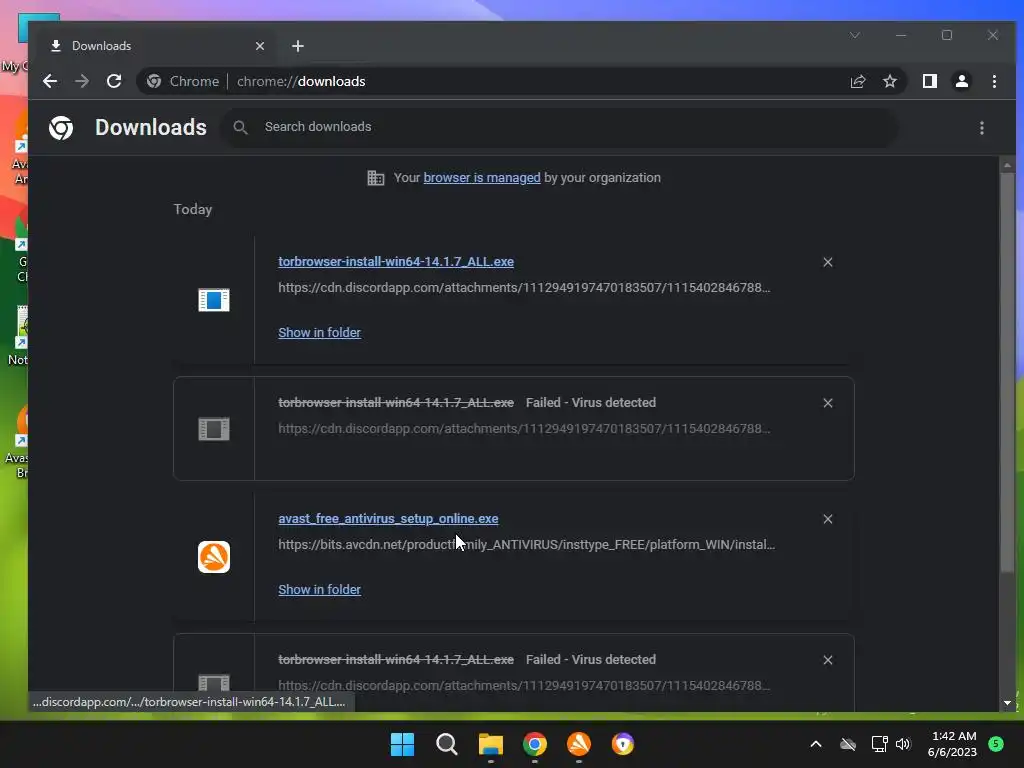Screen dimensions: 1024x768
Task: Open the Downloads page more actions menu
Action: (982, 128)
